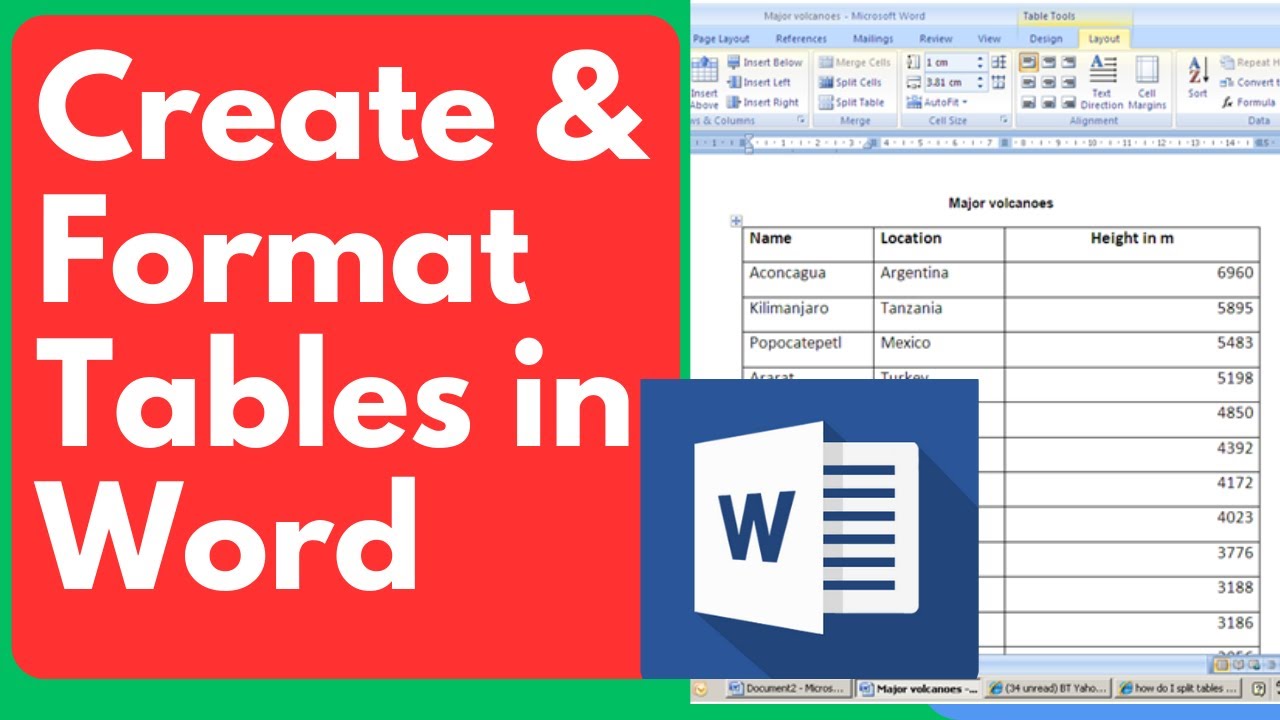Align cell text center left
This screenshot has height=720, width=1280.
(x=1029, y=82)
